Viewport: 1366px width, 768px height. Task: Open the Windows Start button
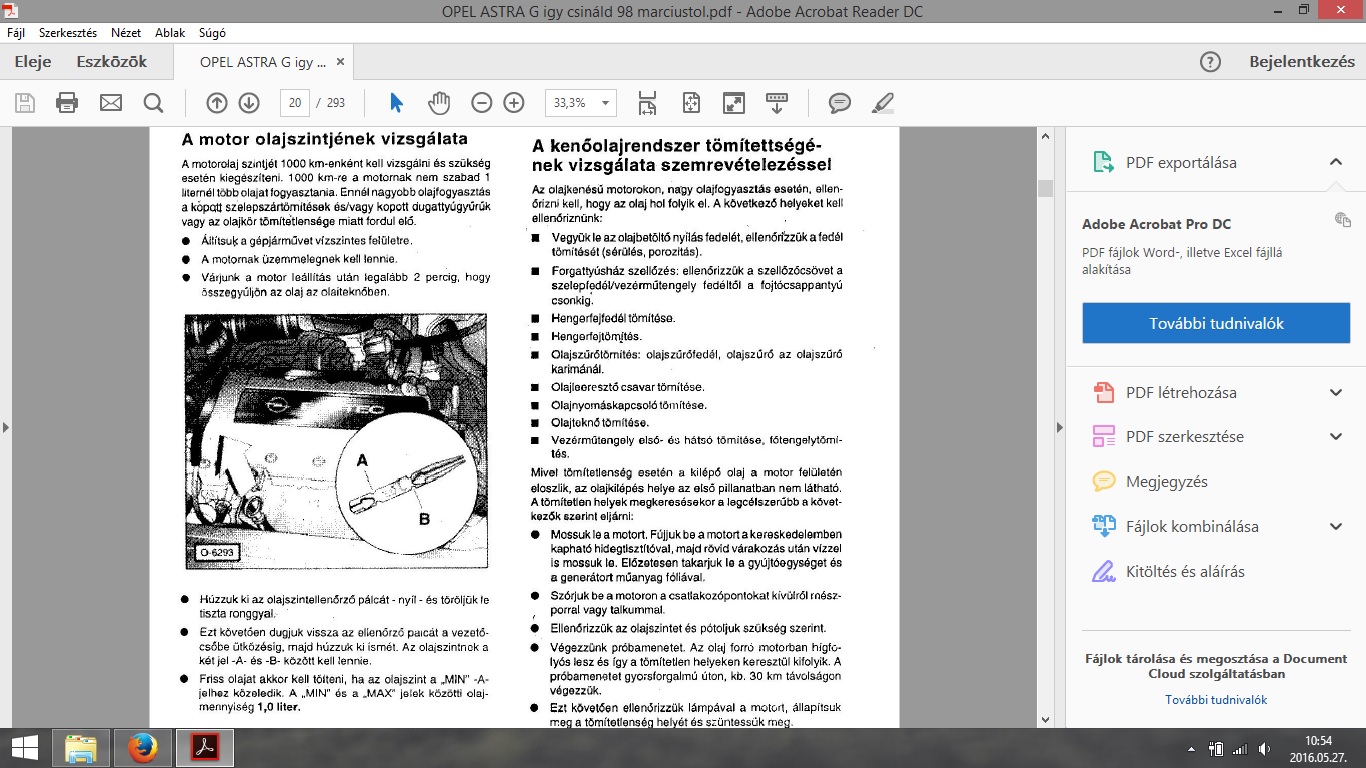click(25, 748)
